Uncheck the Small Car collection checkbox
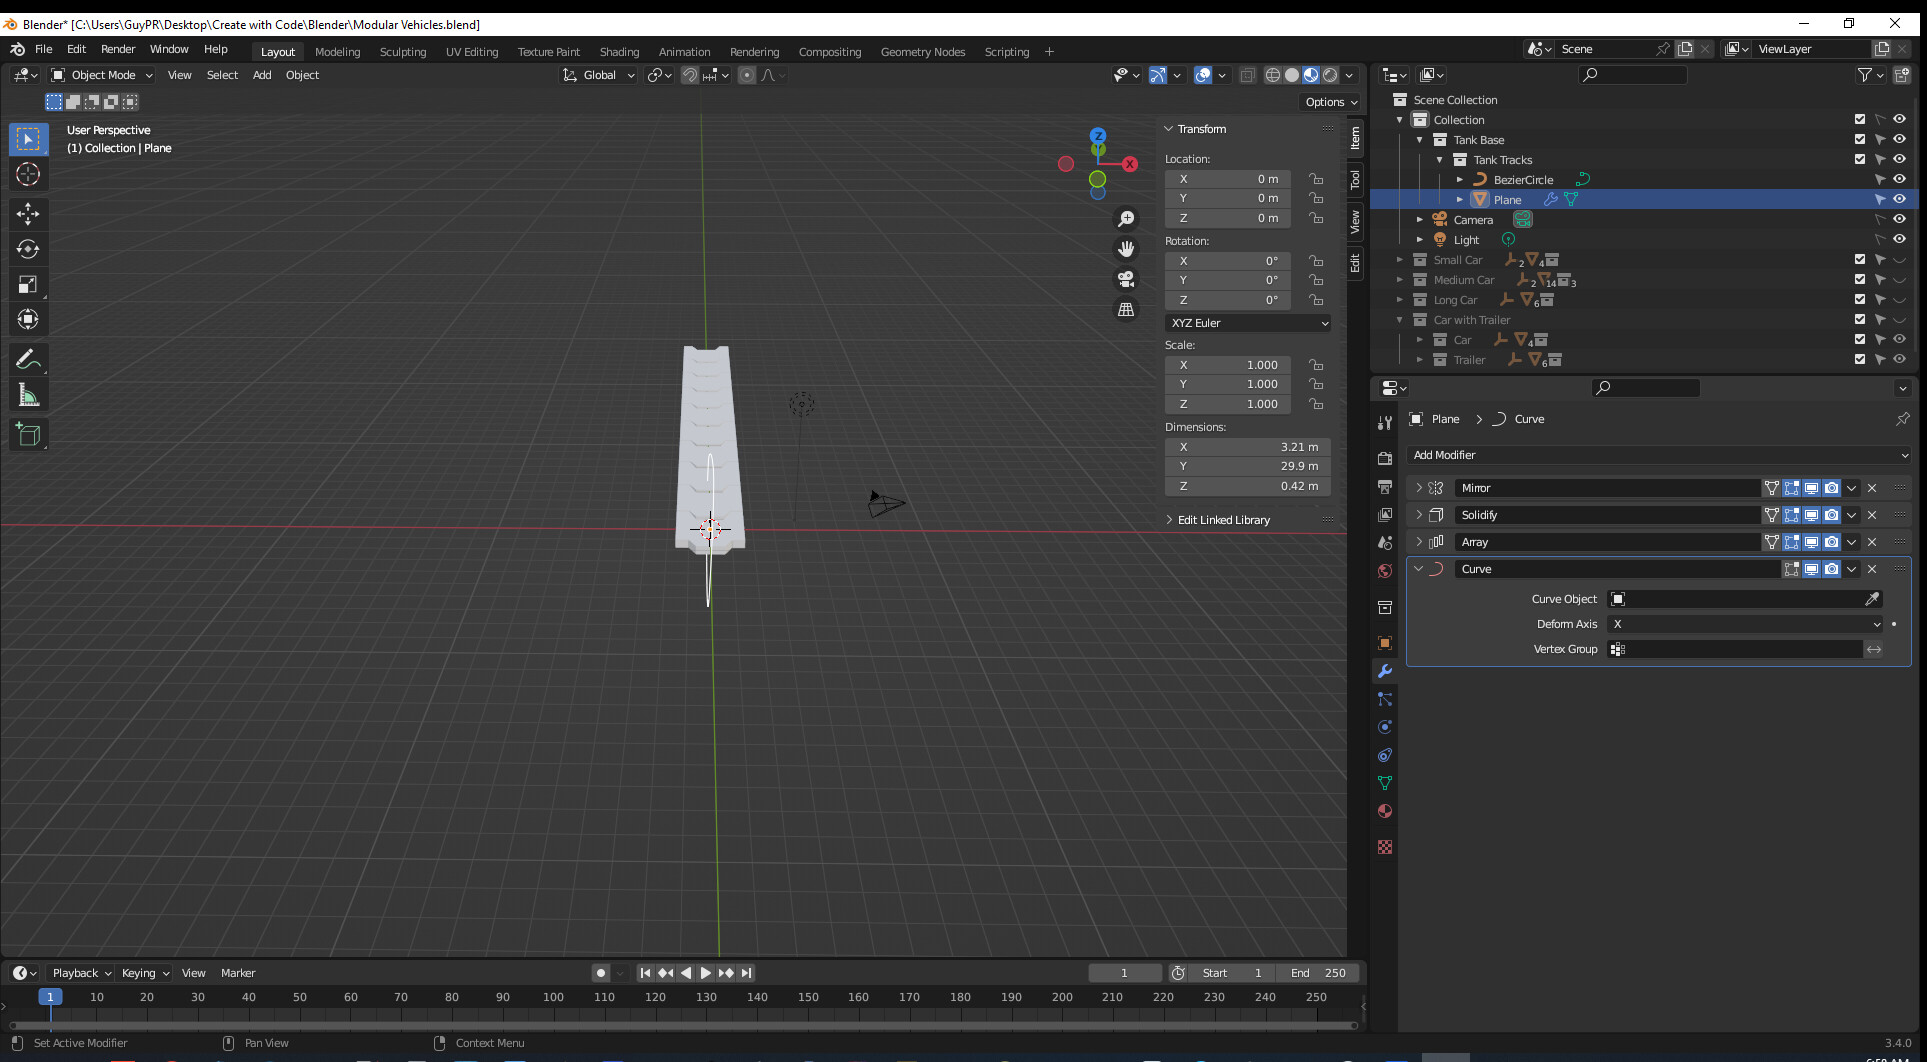 pos(1860,260)
